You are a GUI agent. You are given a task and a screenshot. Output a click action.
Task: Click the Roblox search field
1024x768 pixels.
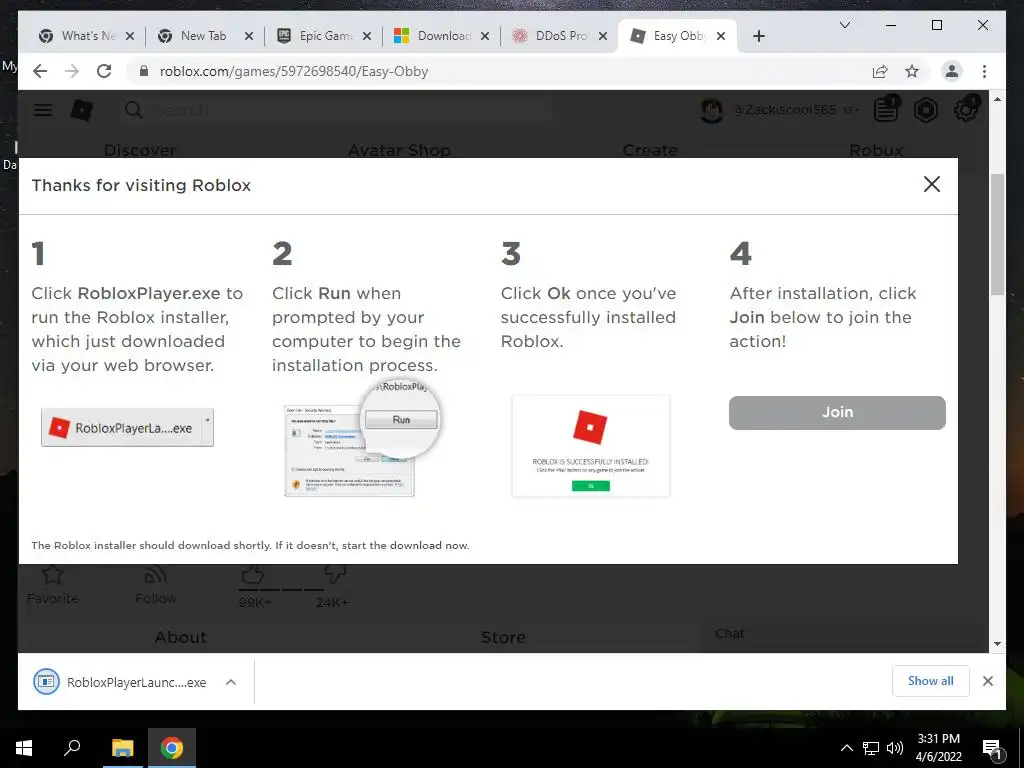tap(336, 110)
